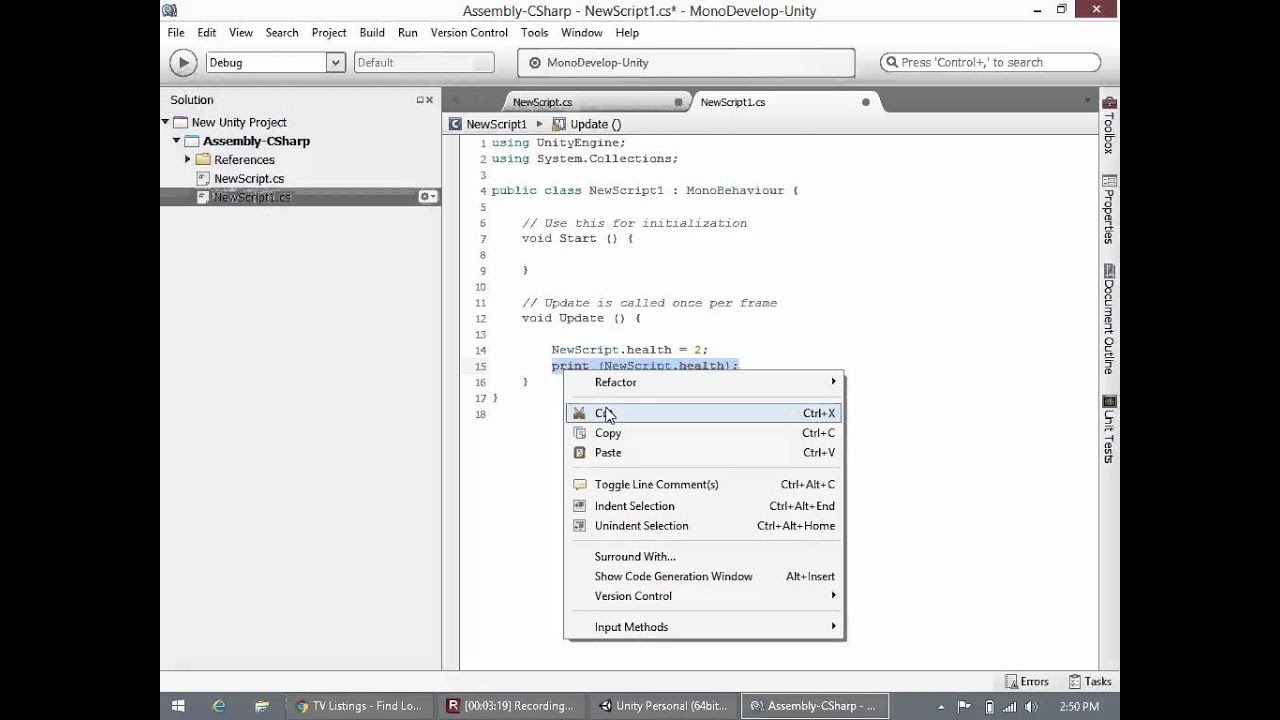Choose Toggle Line Comment(s)
The height and width of the screenshot is (720, 1280).
point(705,484)
